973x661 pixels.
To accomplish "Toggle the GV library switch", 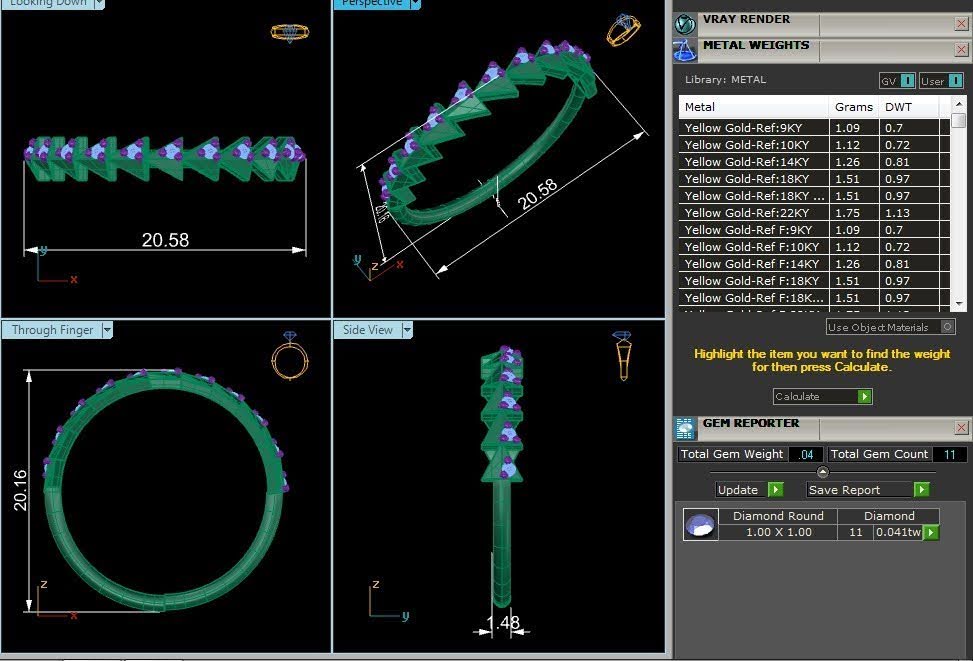I will 897,81.
